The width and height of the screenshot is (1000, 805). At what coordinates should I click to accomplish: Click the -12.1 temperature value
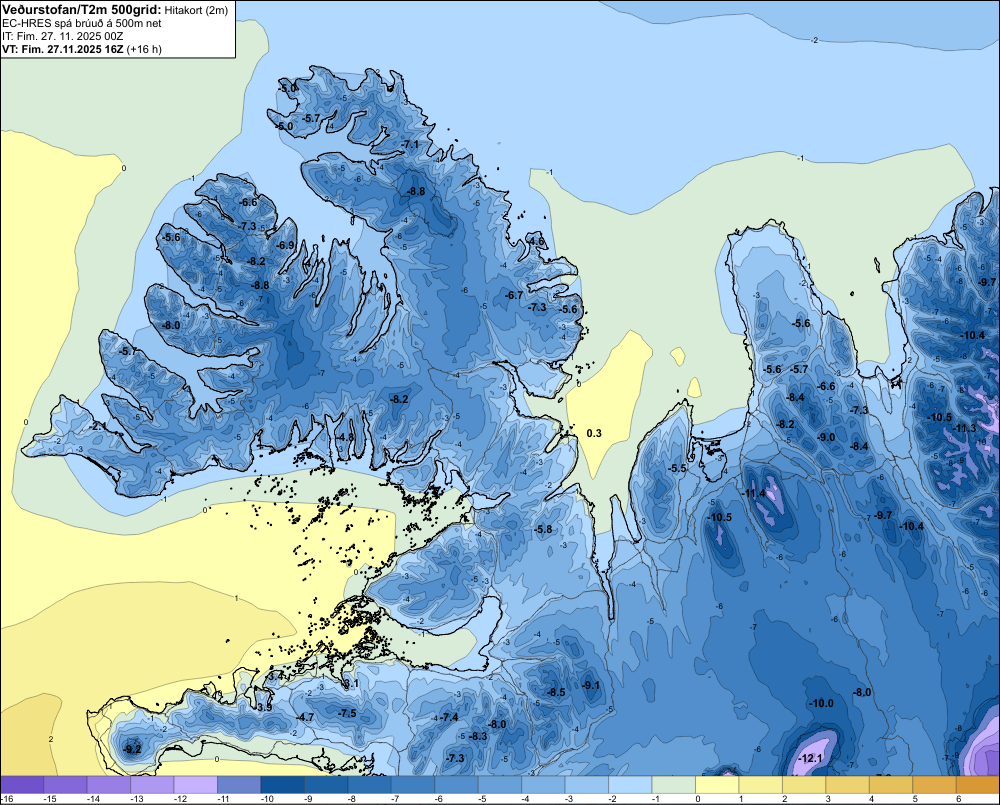[811, 758]
